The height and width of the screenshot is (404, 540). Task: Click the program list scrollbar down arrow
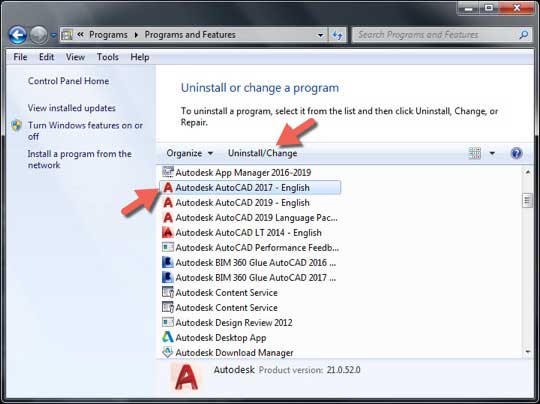528,352
